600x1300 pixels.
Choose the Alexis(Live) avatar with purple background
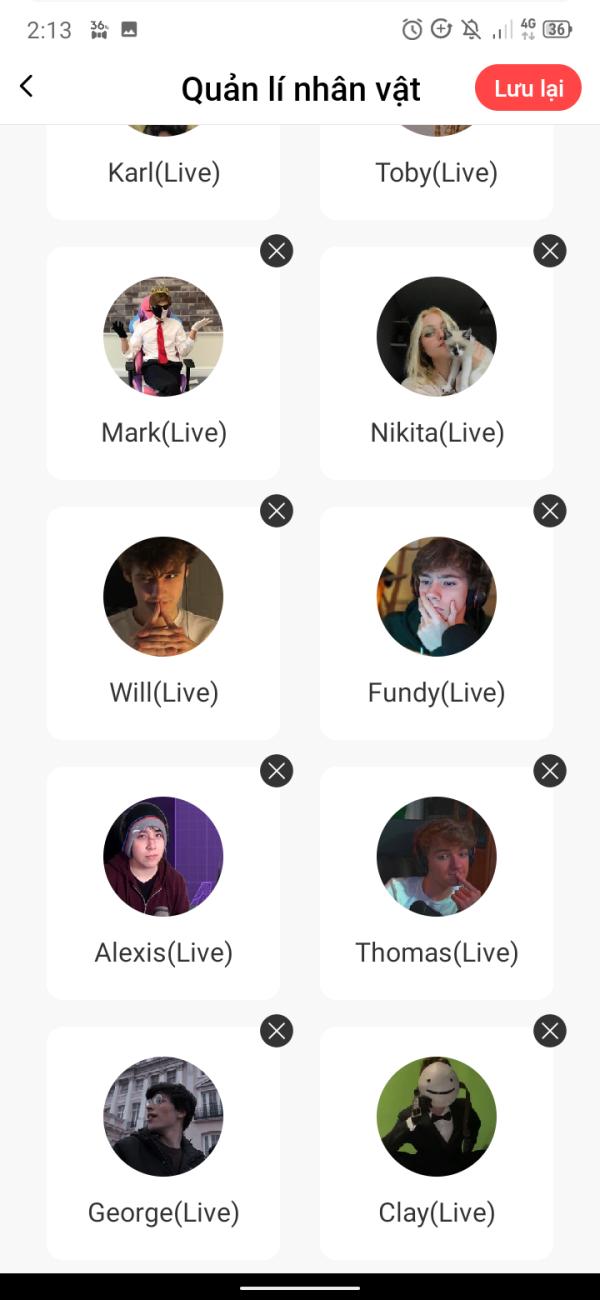[x=163, y=857]
